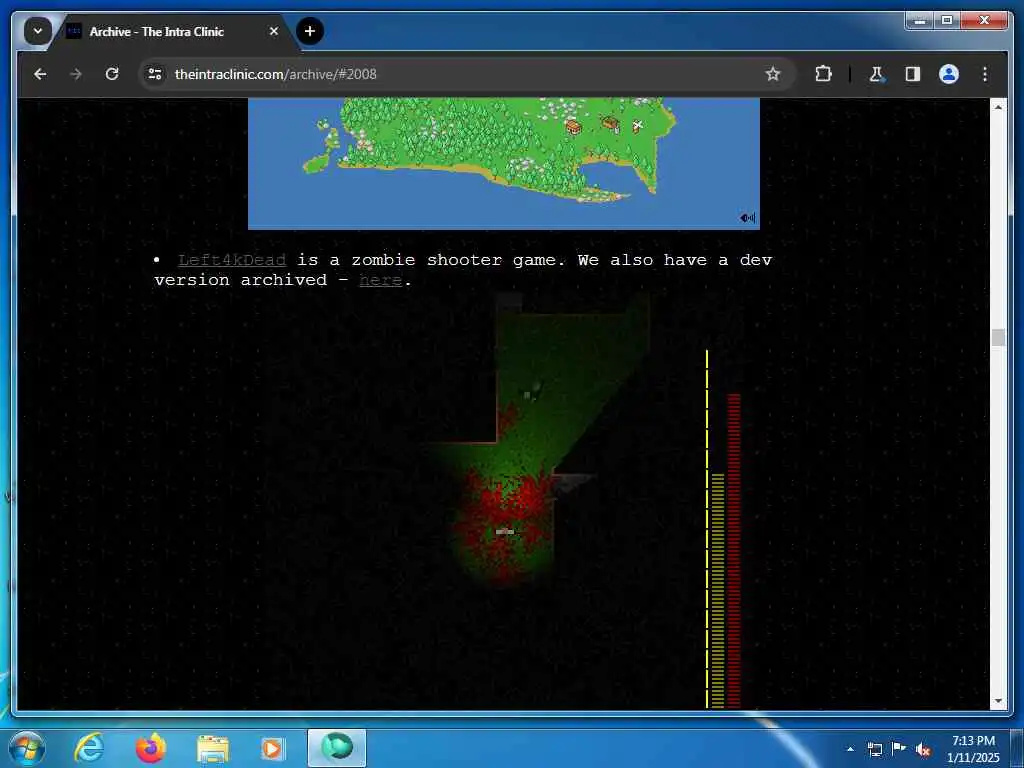
Task: Click the Show desktop strip
Action: pyautogui.click(x=1017, y=748)
